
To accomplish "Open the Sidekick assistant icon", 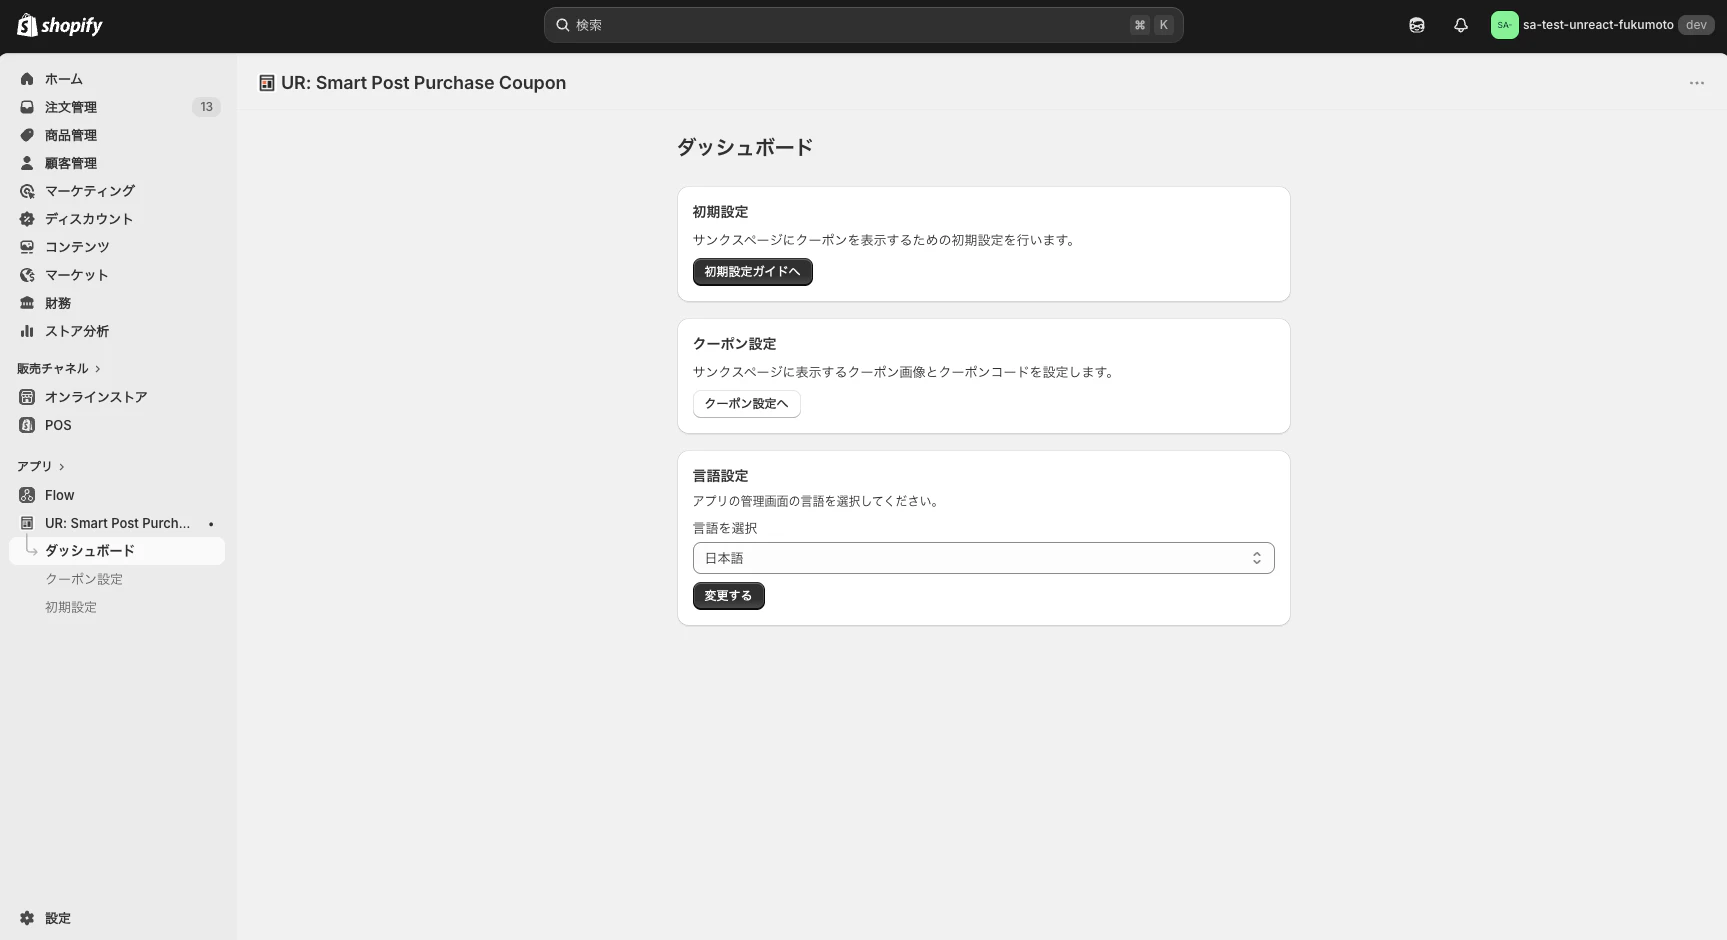I will coord(1417,25).
